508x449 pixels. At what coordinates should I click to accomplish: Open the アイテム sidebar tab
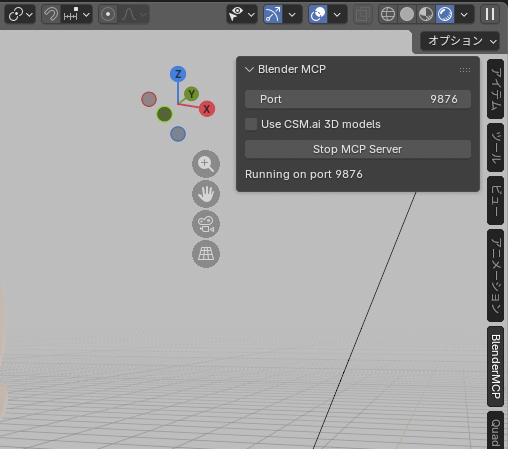pyautogui.click(x=495, y=89)
